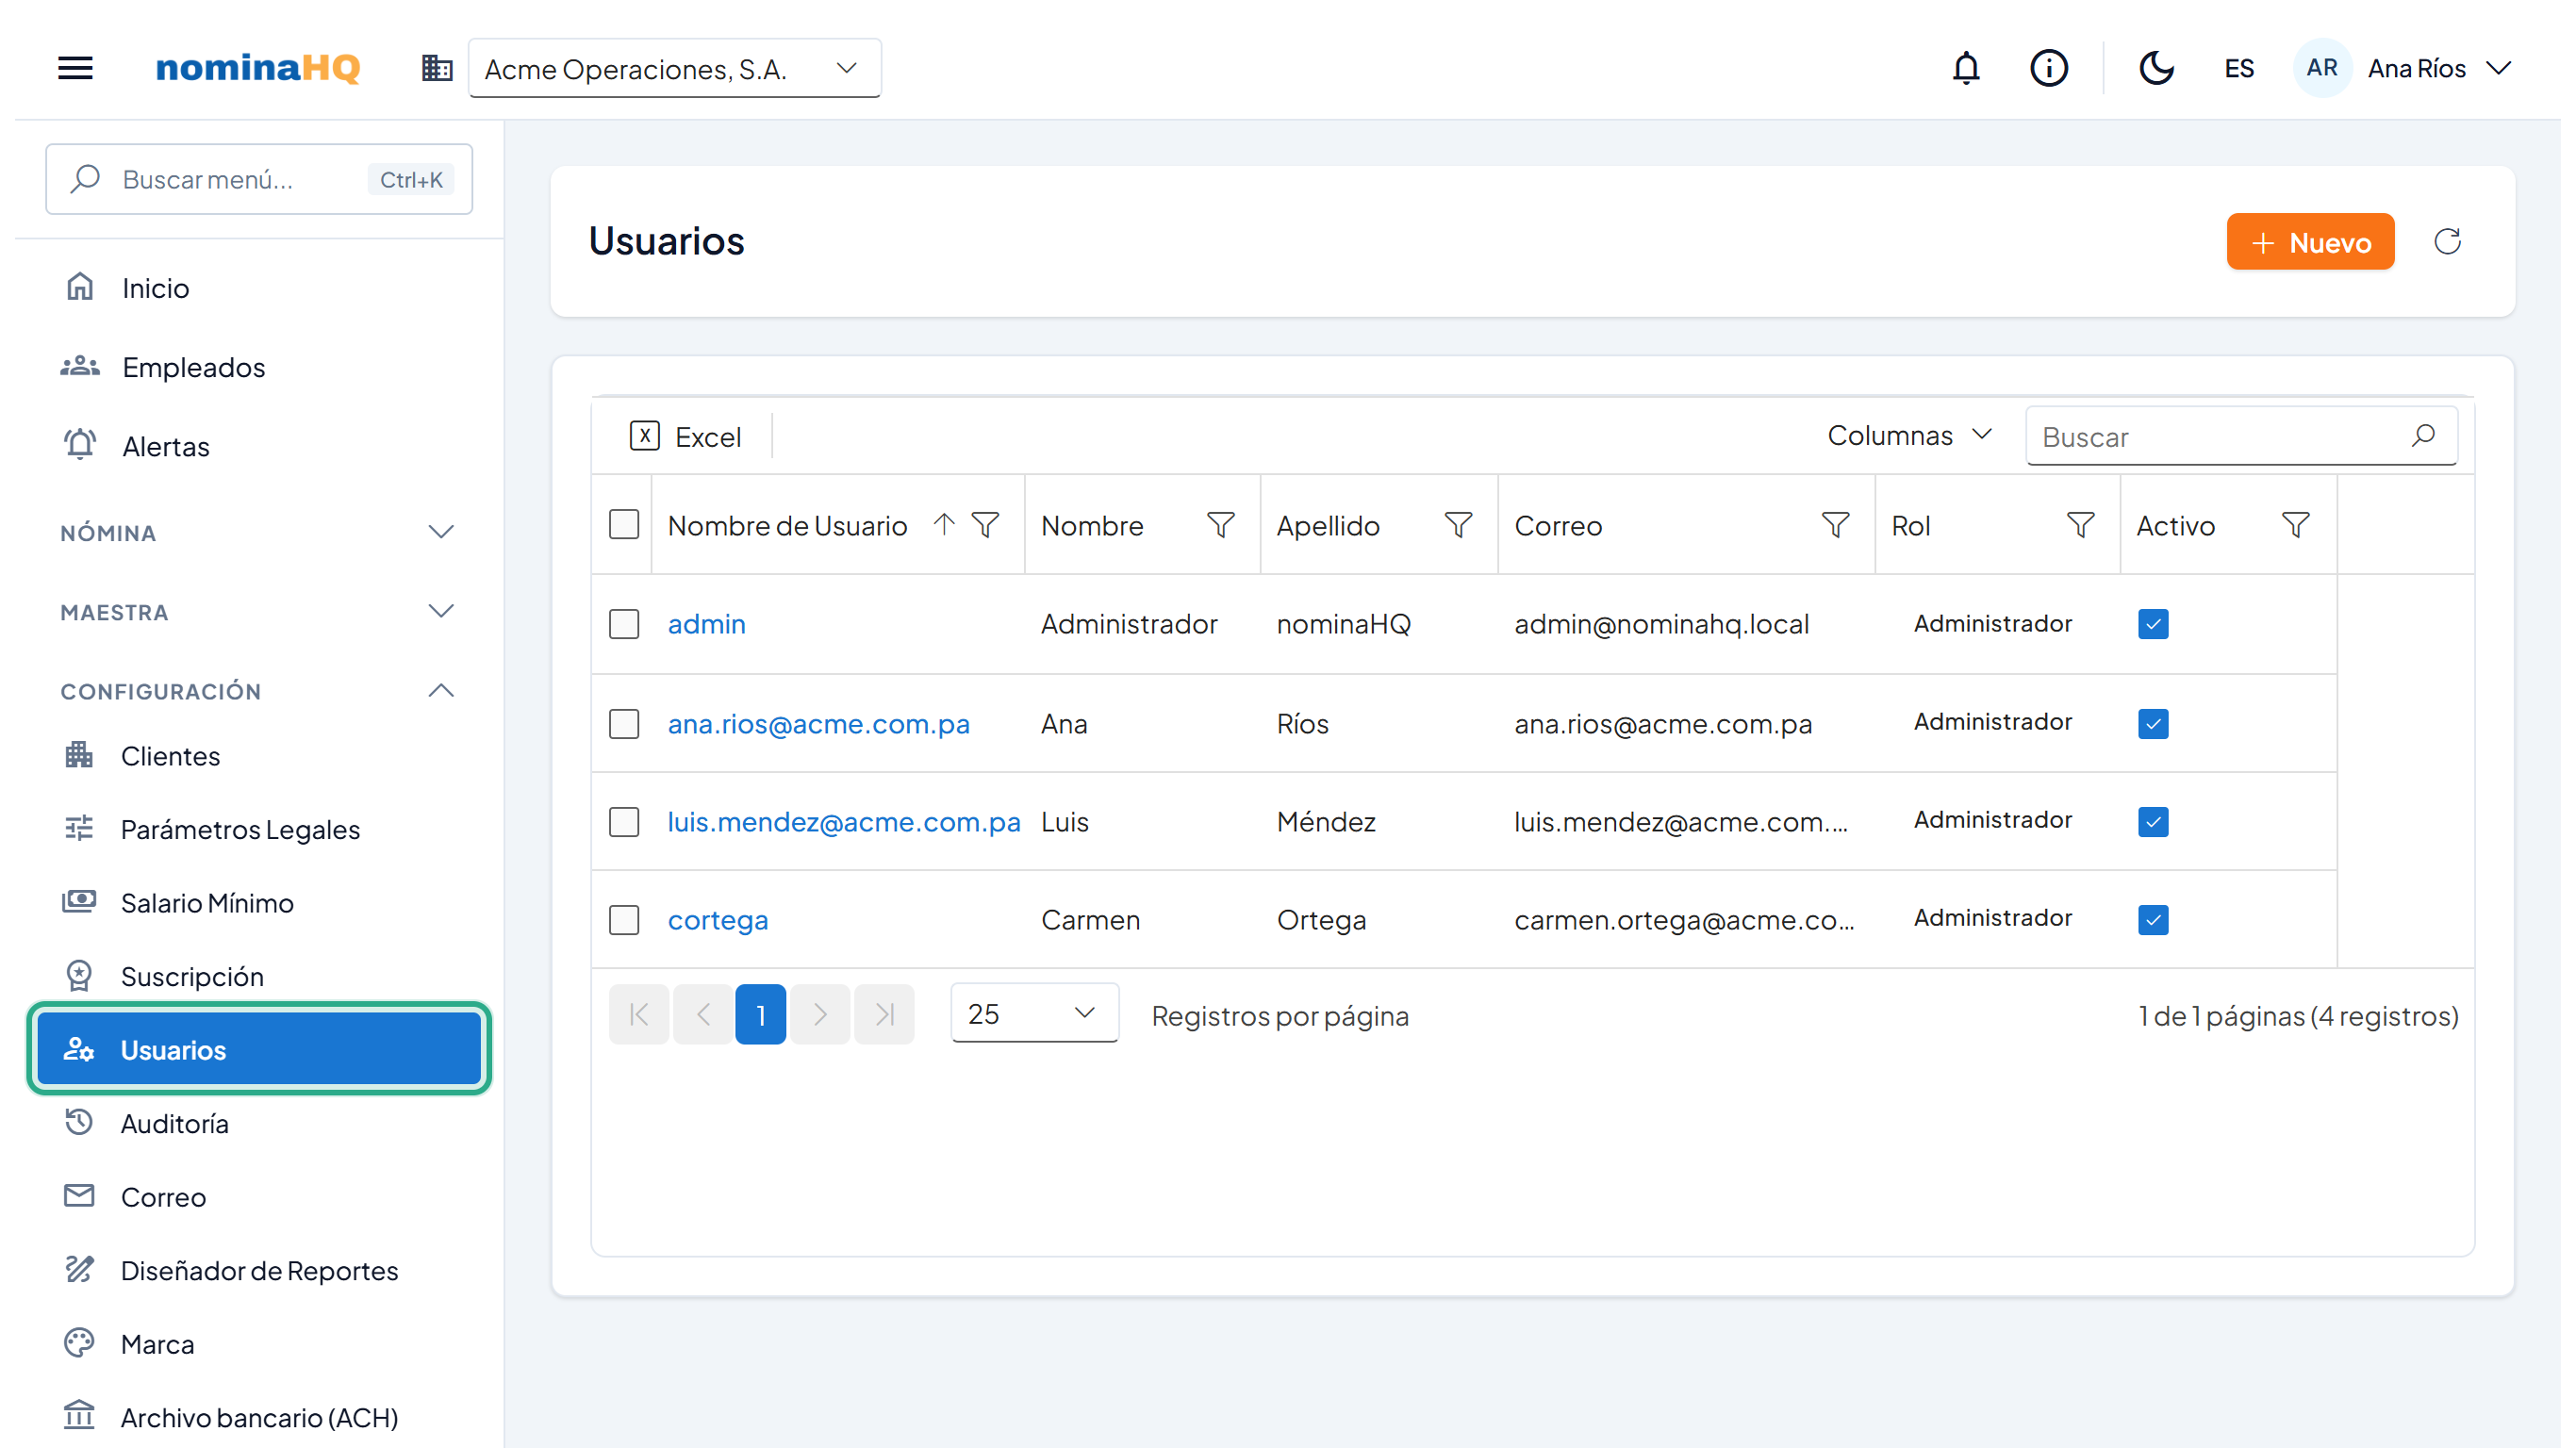The image size is (2576, 1448).
Task: Click the orange Nuevo button
Action: pyautogui.click(x=2310, y=242)
